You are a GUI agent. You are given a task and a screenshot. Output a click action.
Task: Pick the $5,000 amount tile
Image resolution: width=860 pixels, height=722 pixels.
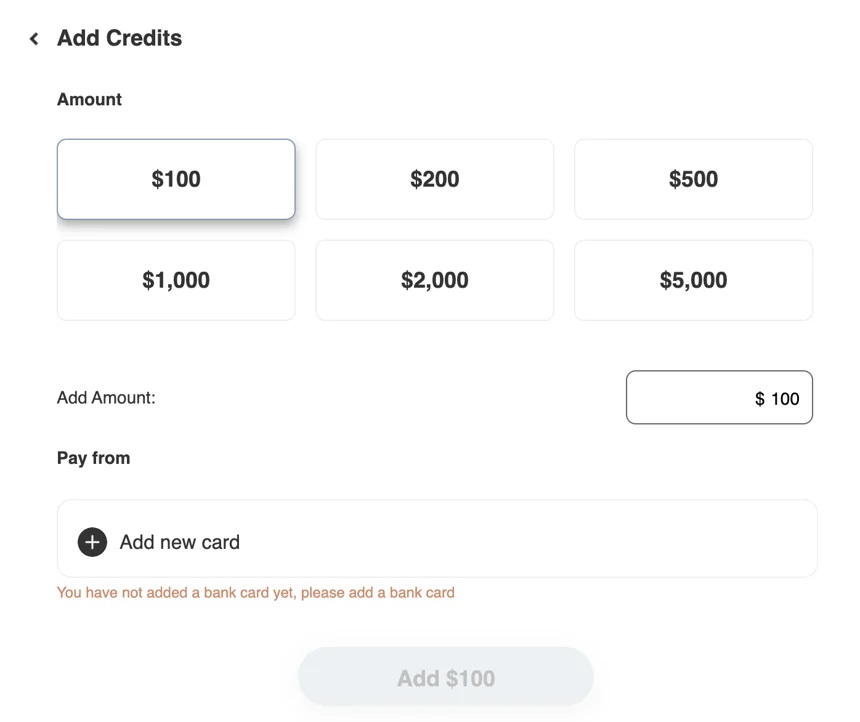coord(693,280)
